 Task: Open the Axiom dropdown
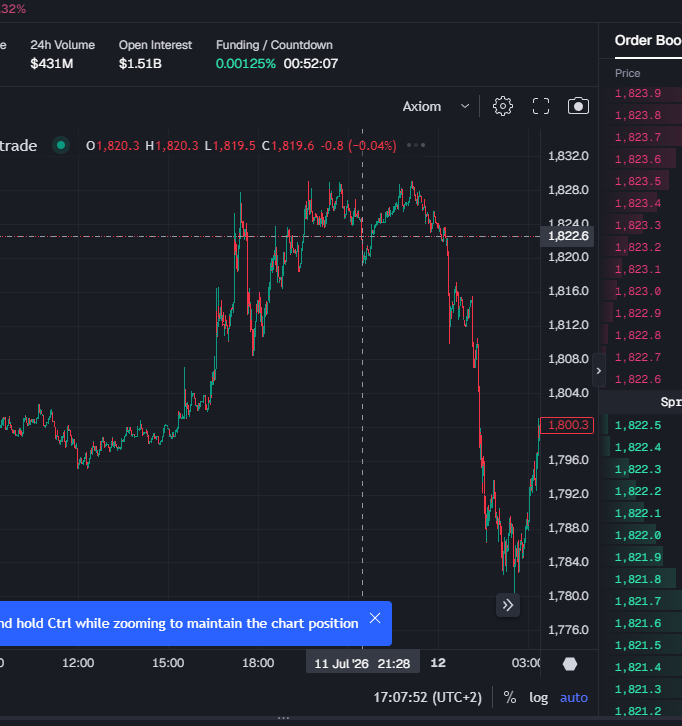click(x=436, y=106)
